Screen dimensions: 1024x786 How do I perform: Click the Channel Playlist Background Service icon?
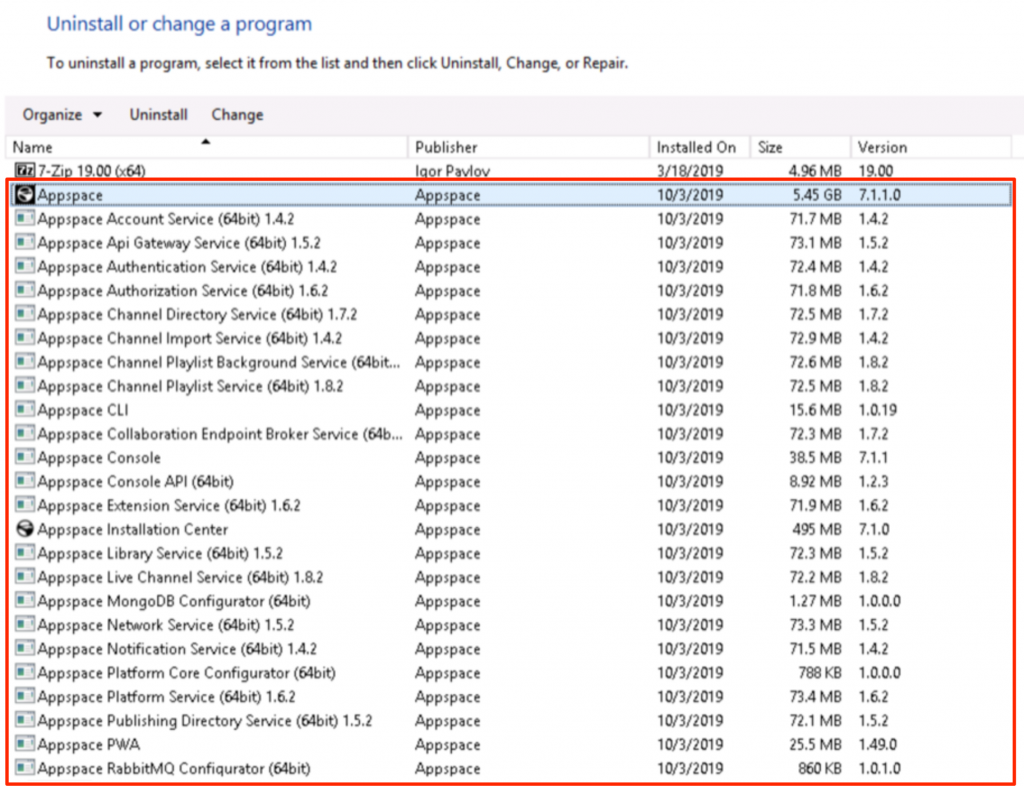pyautogui.click(x=25, y=362)
